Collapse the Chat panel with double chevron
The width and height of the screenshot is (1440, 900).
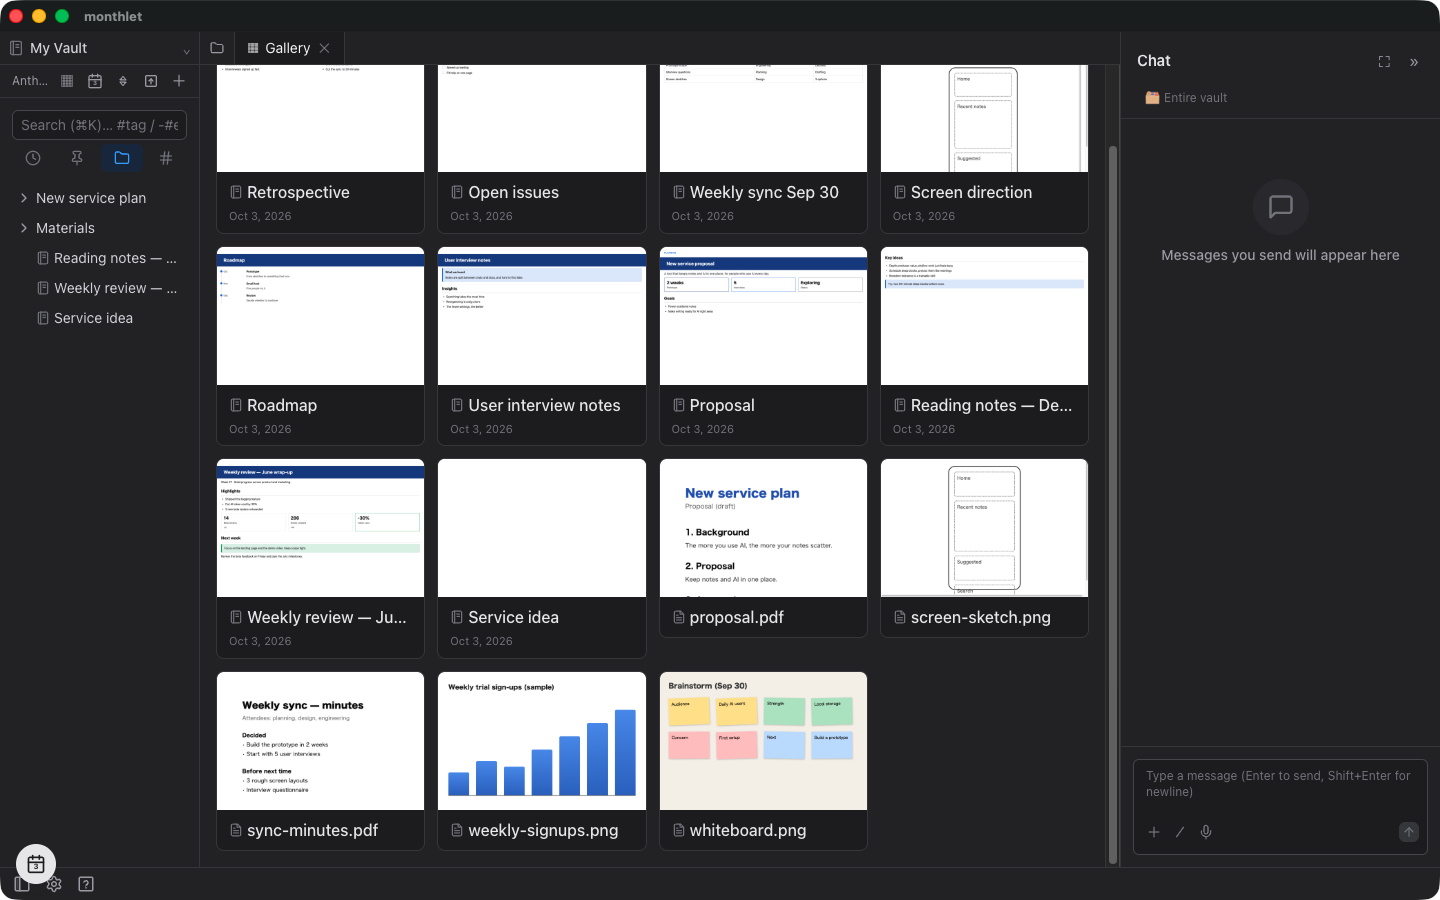tap(1414, 62)
